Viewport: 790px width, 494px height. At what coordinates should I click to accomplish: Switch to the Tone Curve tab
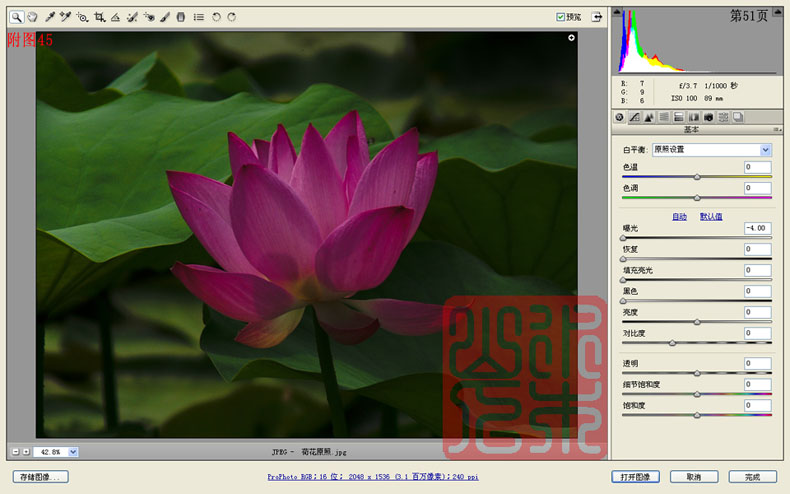tap(634, 117)
